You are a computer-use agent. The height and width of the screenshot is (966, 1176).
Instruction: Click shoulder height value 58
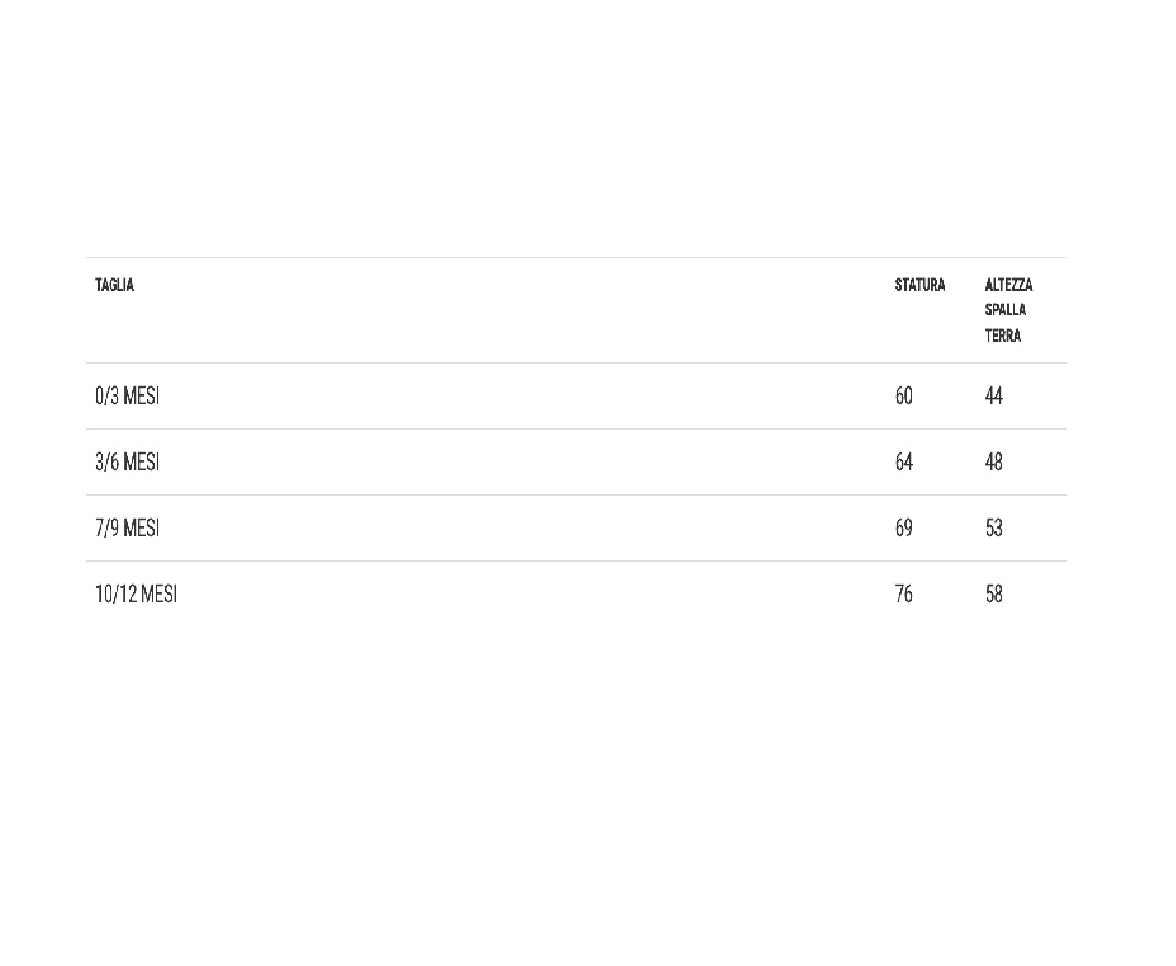pos(993,594)
